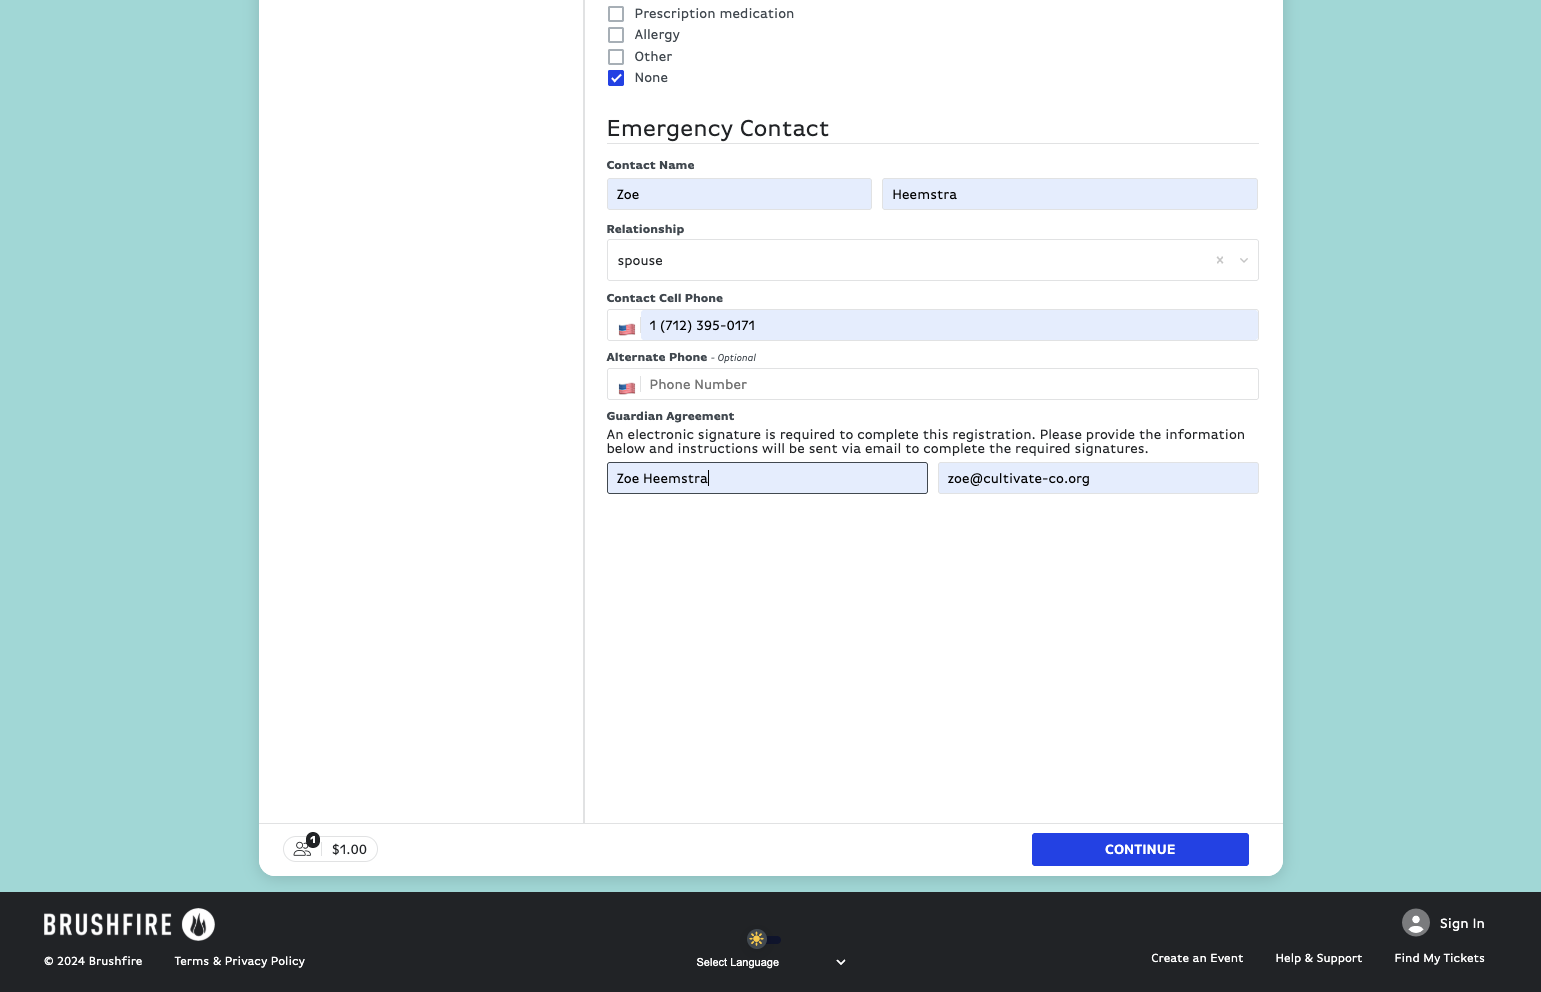Click the $1.00 cart total
The height and width of the screenshot is (992, 1541).
pos(349,849)
